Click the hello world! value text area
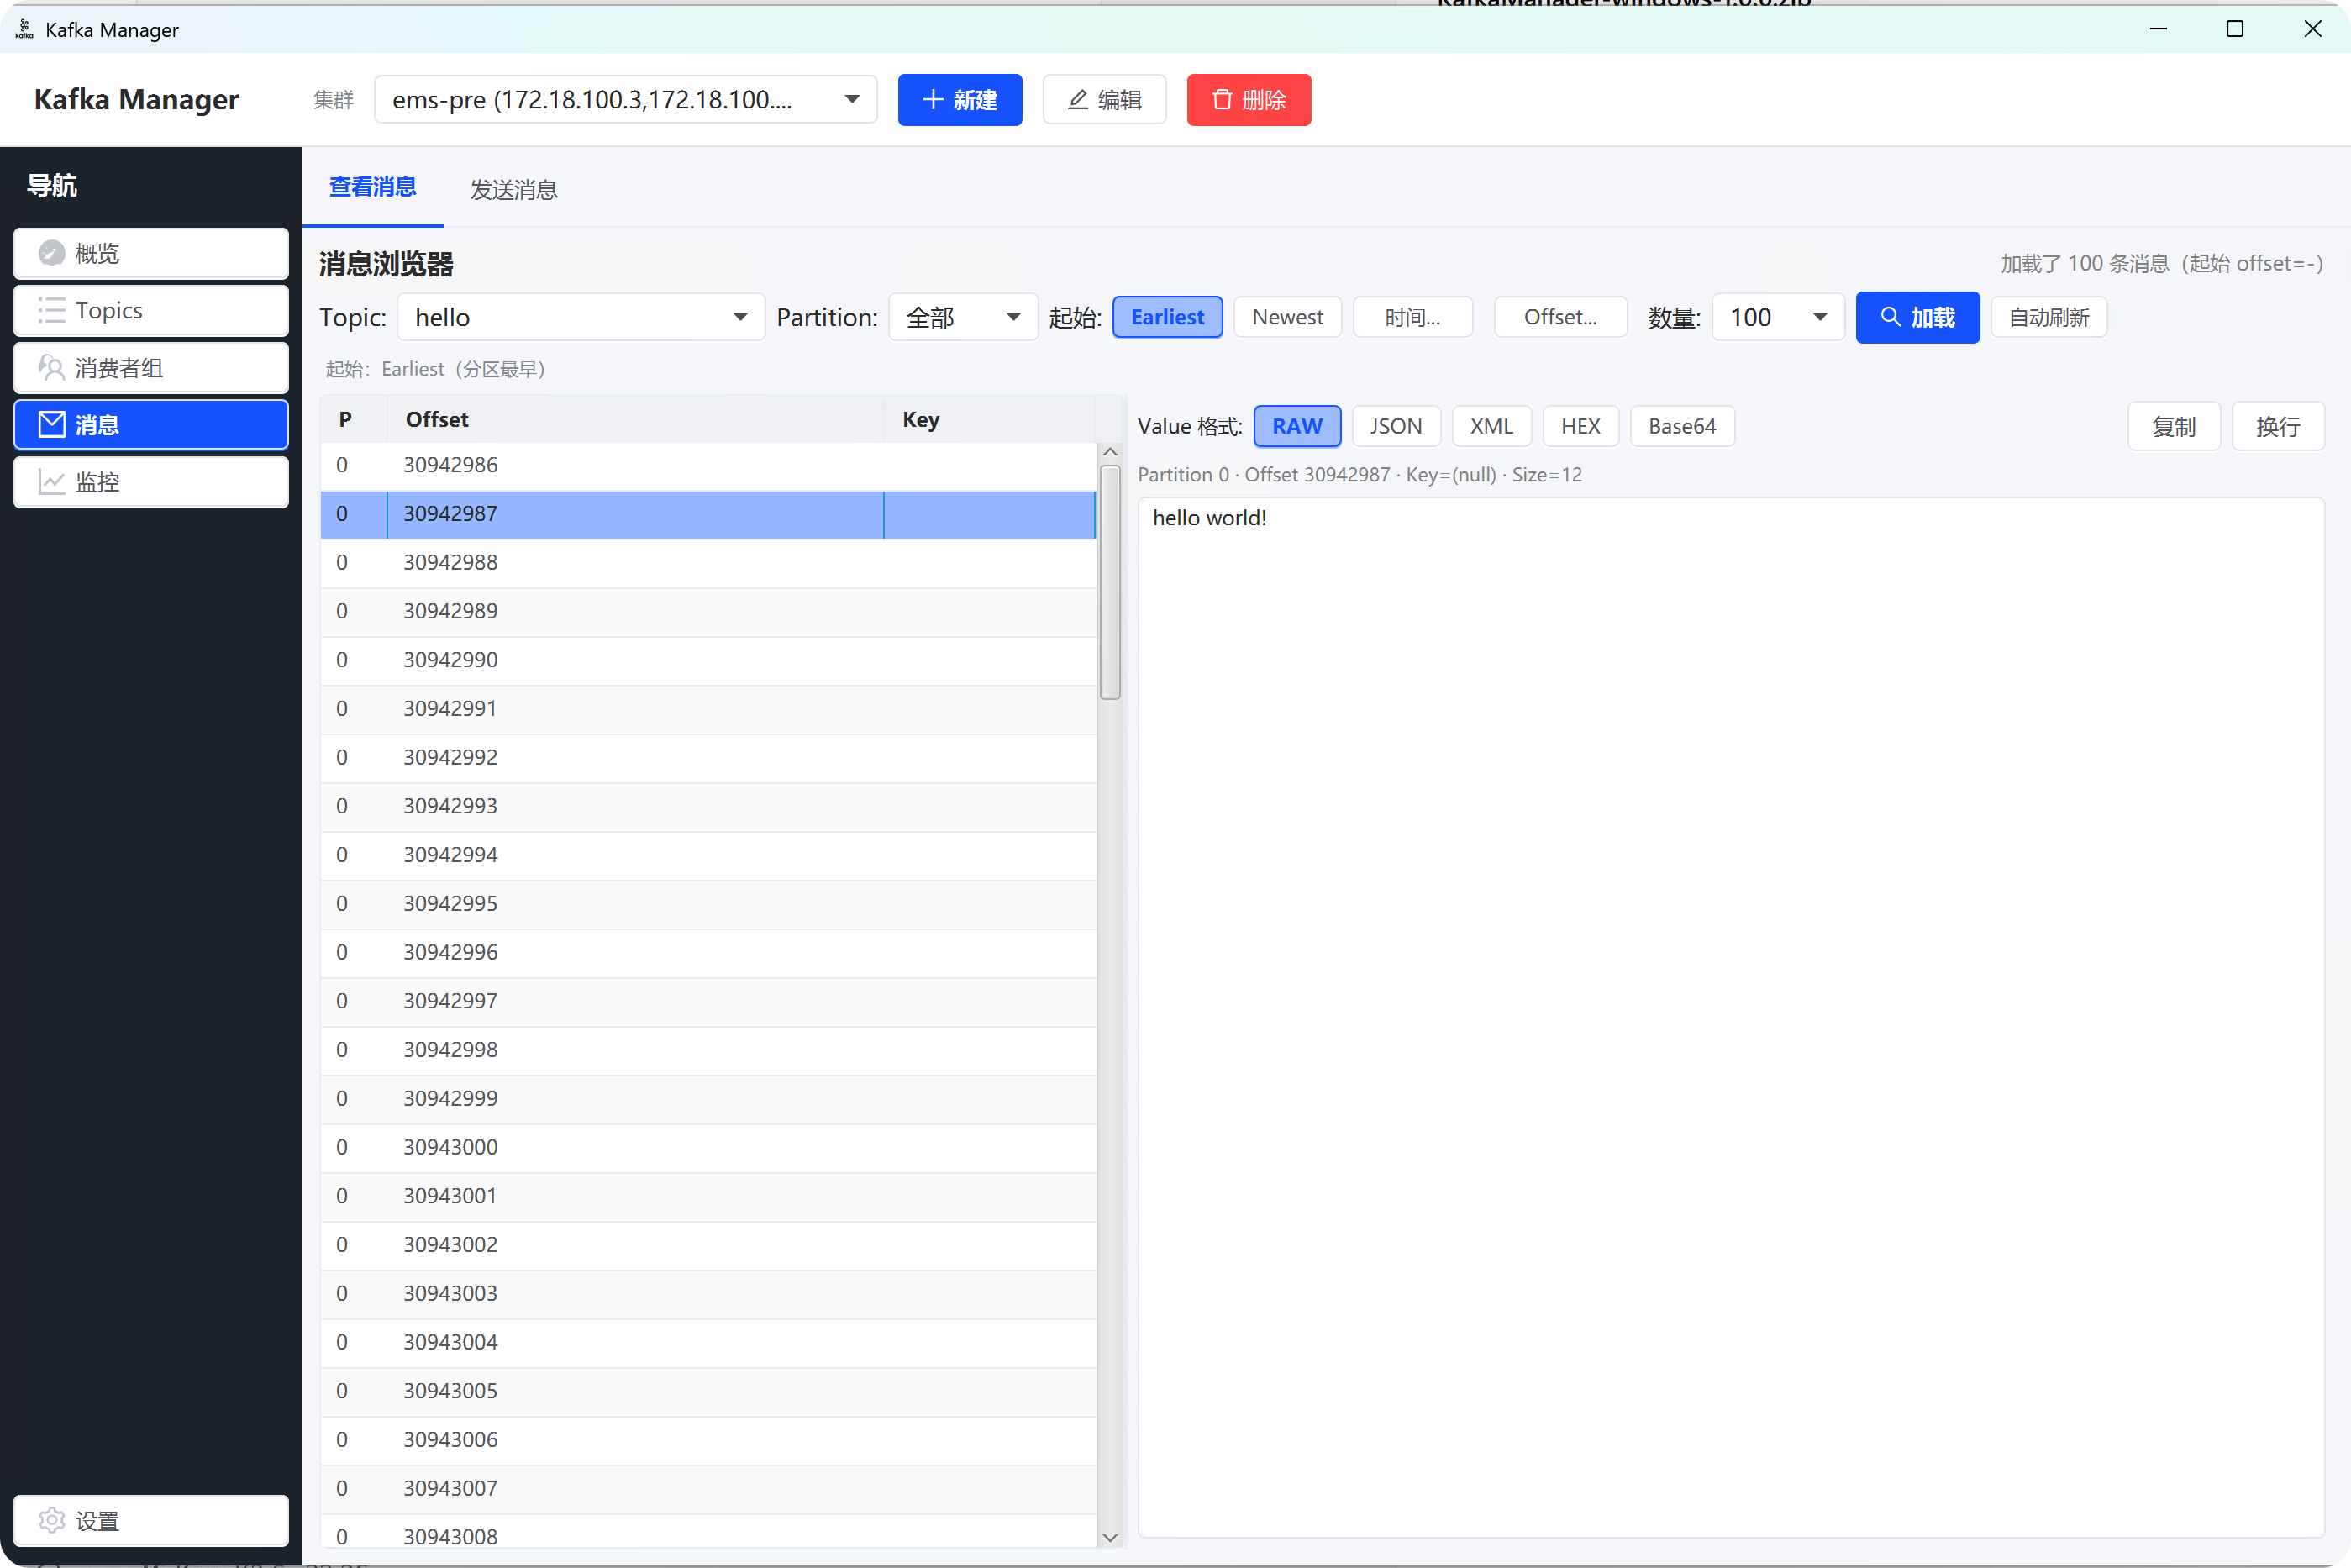 pyautogui.click(x=1730, y=1017)
